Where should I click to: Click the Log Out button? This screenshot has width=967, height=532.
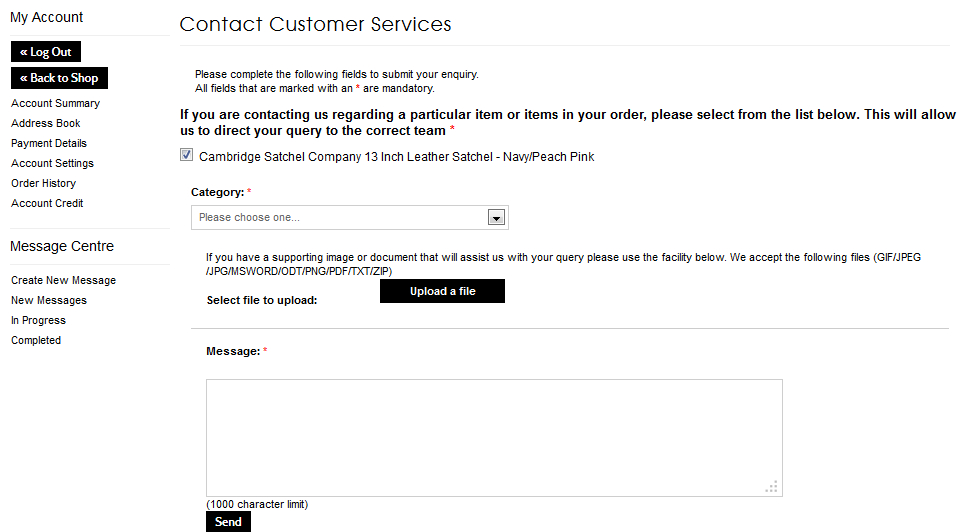tap(46, 52)
